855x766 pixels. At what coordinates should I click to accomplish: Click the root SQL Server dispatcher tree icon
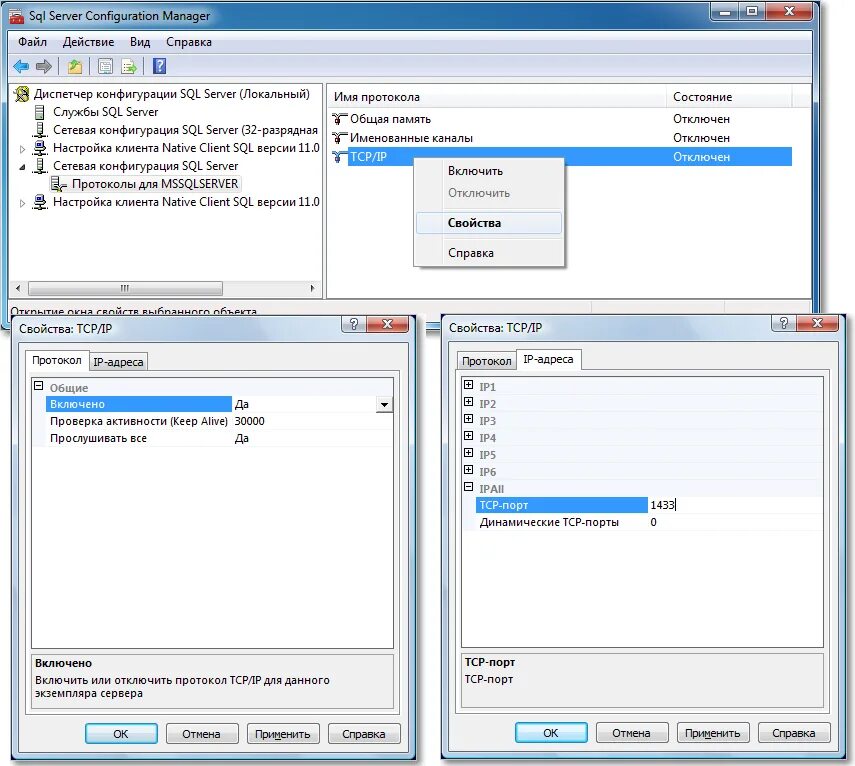pos(22,94)
